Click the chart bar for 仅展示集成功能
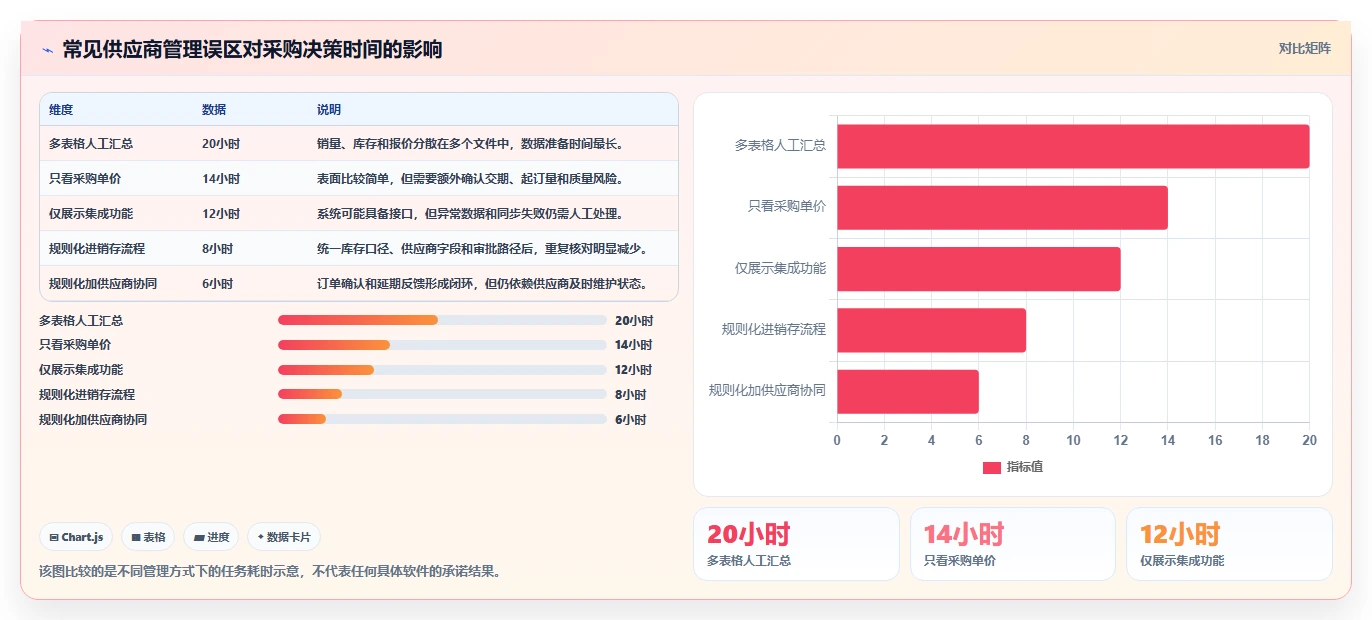1372x620 pixels. point(979,269)
